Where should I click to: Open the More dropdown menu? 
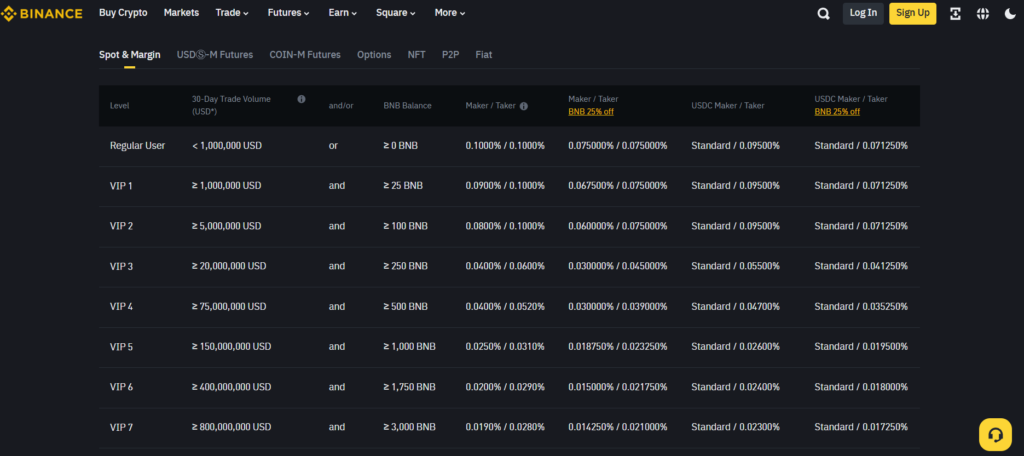[450, 13]
